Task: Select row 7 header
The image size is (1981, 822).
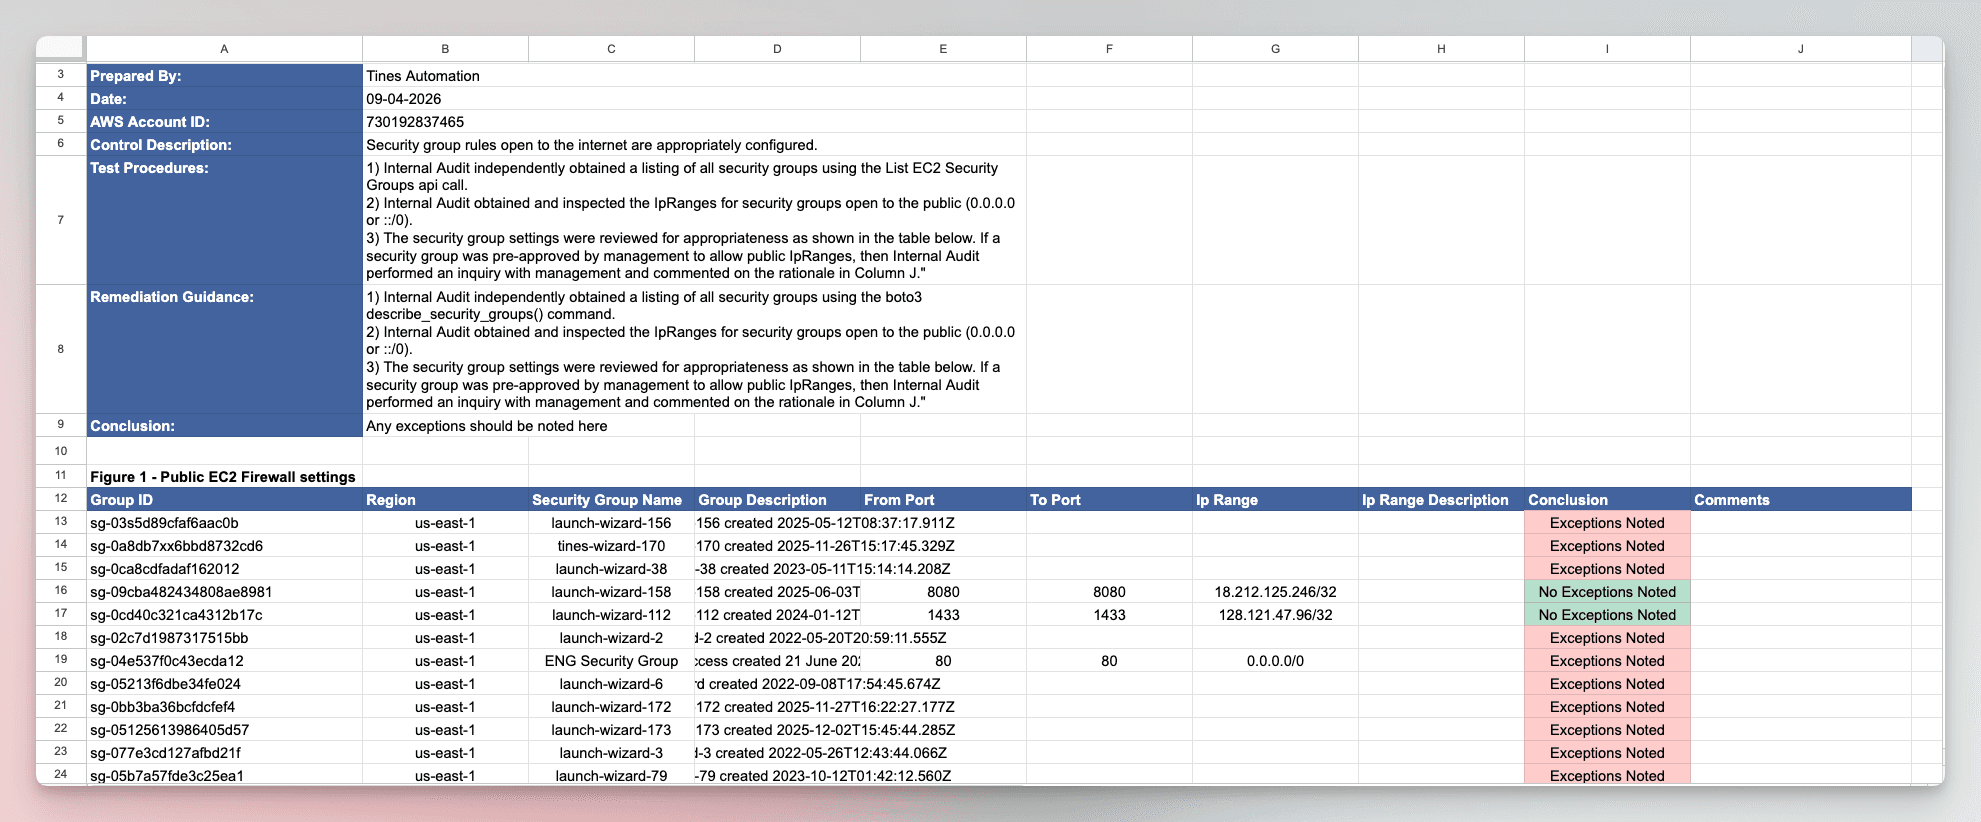Action: tap(61, 220)
